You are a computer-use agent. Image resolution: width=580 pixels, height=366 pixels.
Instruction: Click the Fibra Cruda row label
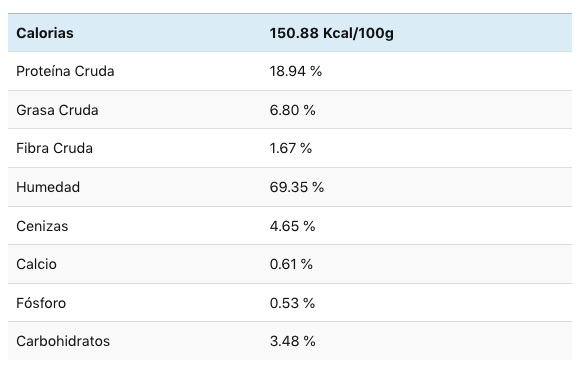[54, 148]
